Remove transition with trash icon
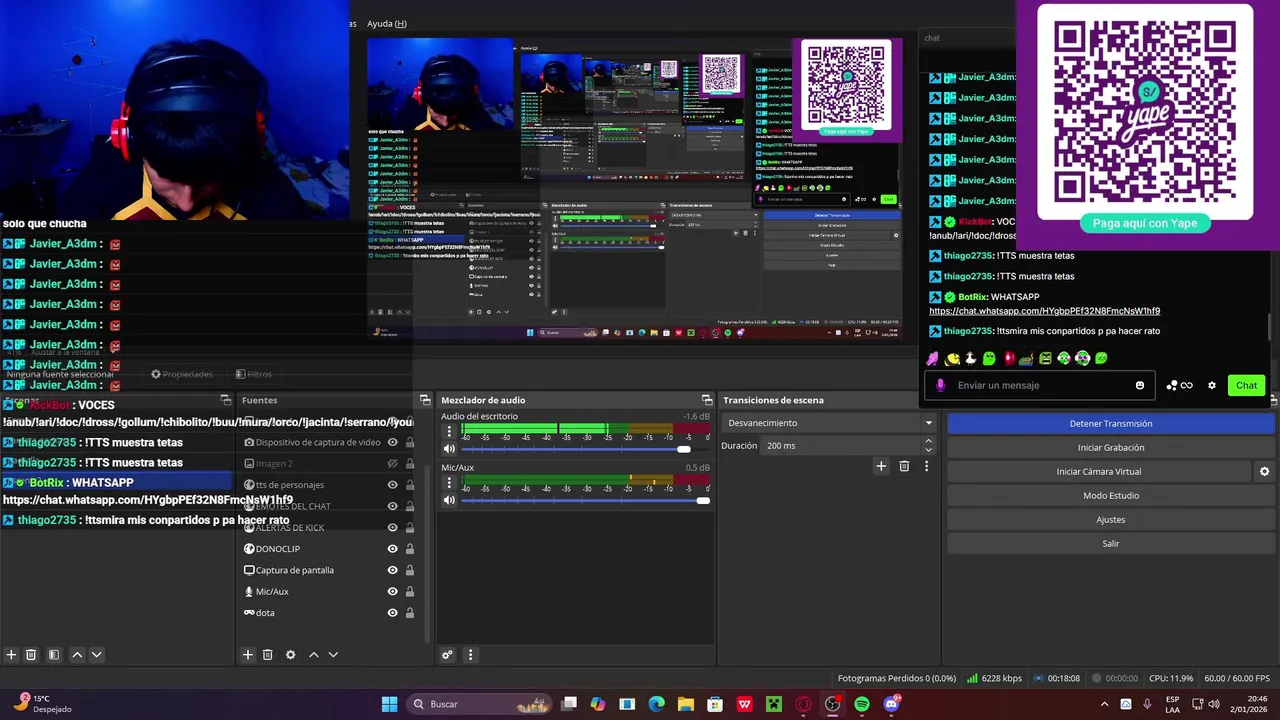Image resolution: width=1280 pixels, height=720 pixels. point(904,466)
